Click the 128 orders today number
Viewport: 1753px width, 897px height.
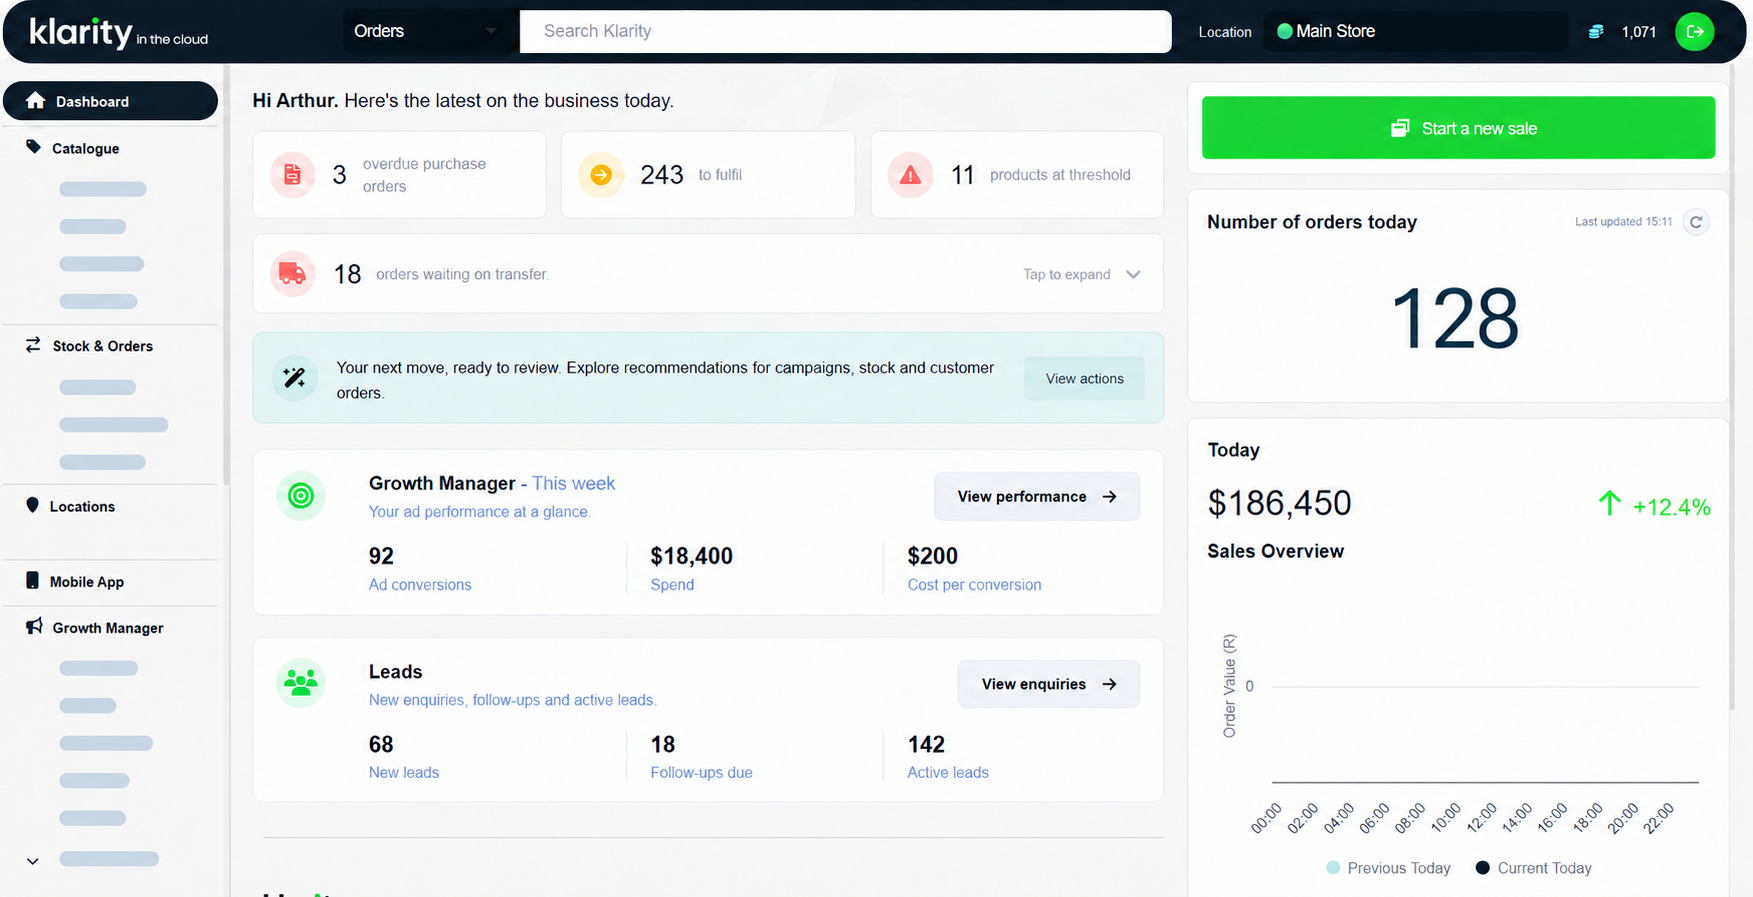point(1455,319)
